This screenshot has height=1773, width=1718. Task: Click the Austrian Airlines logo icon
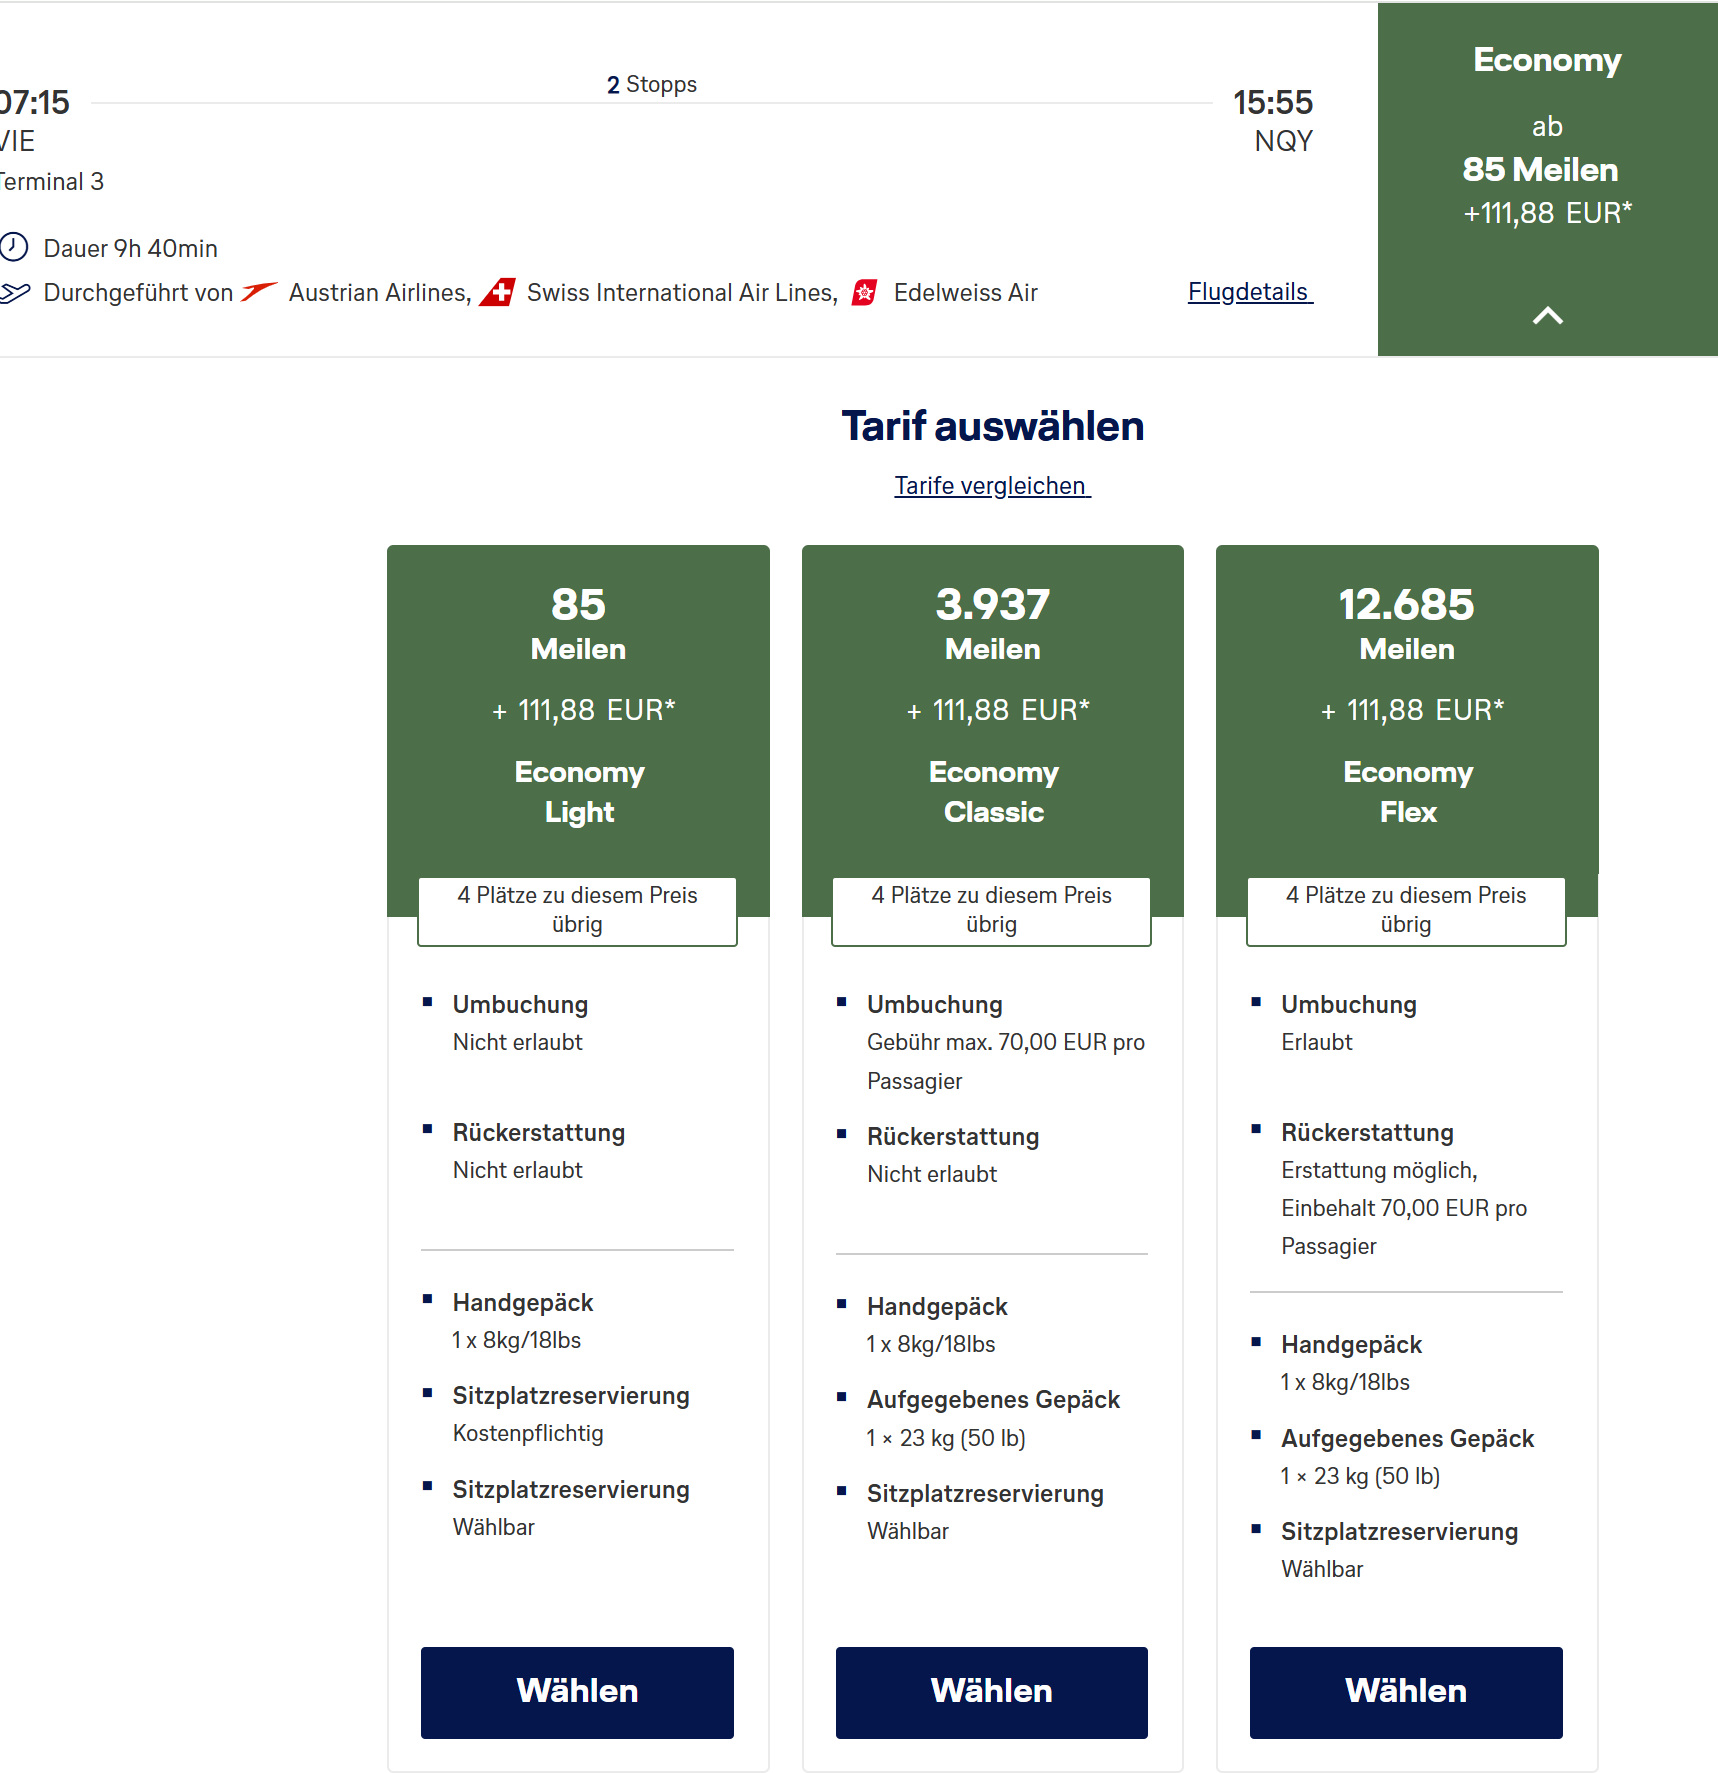tap(259, 292)
